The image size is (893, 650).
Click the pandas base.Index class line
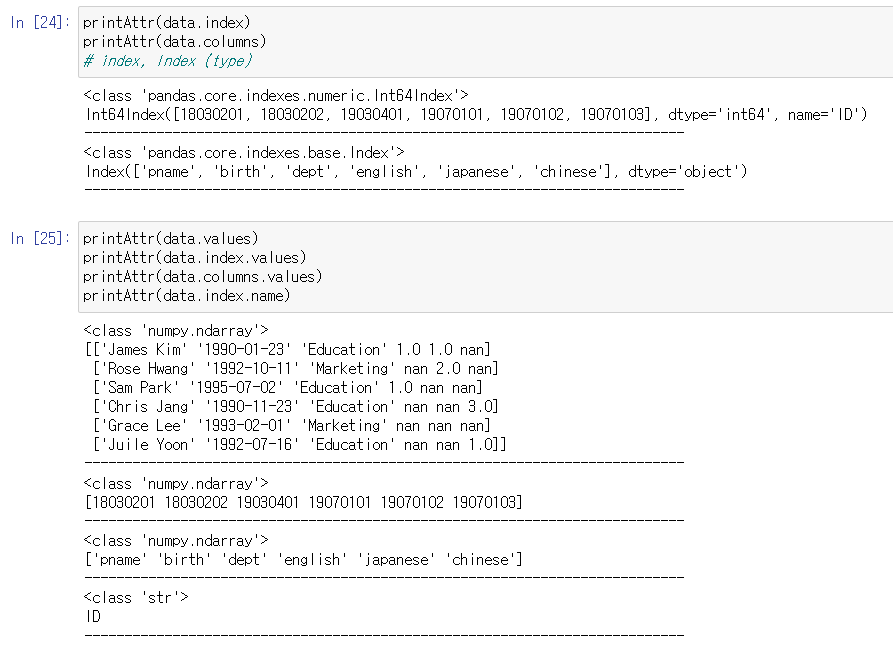[x=244, y=153]
